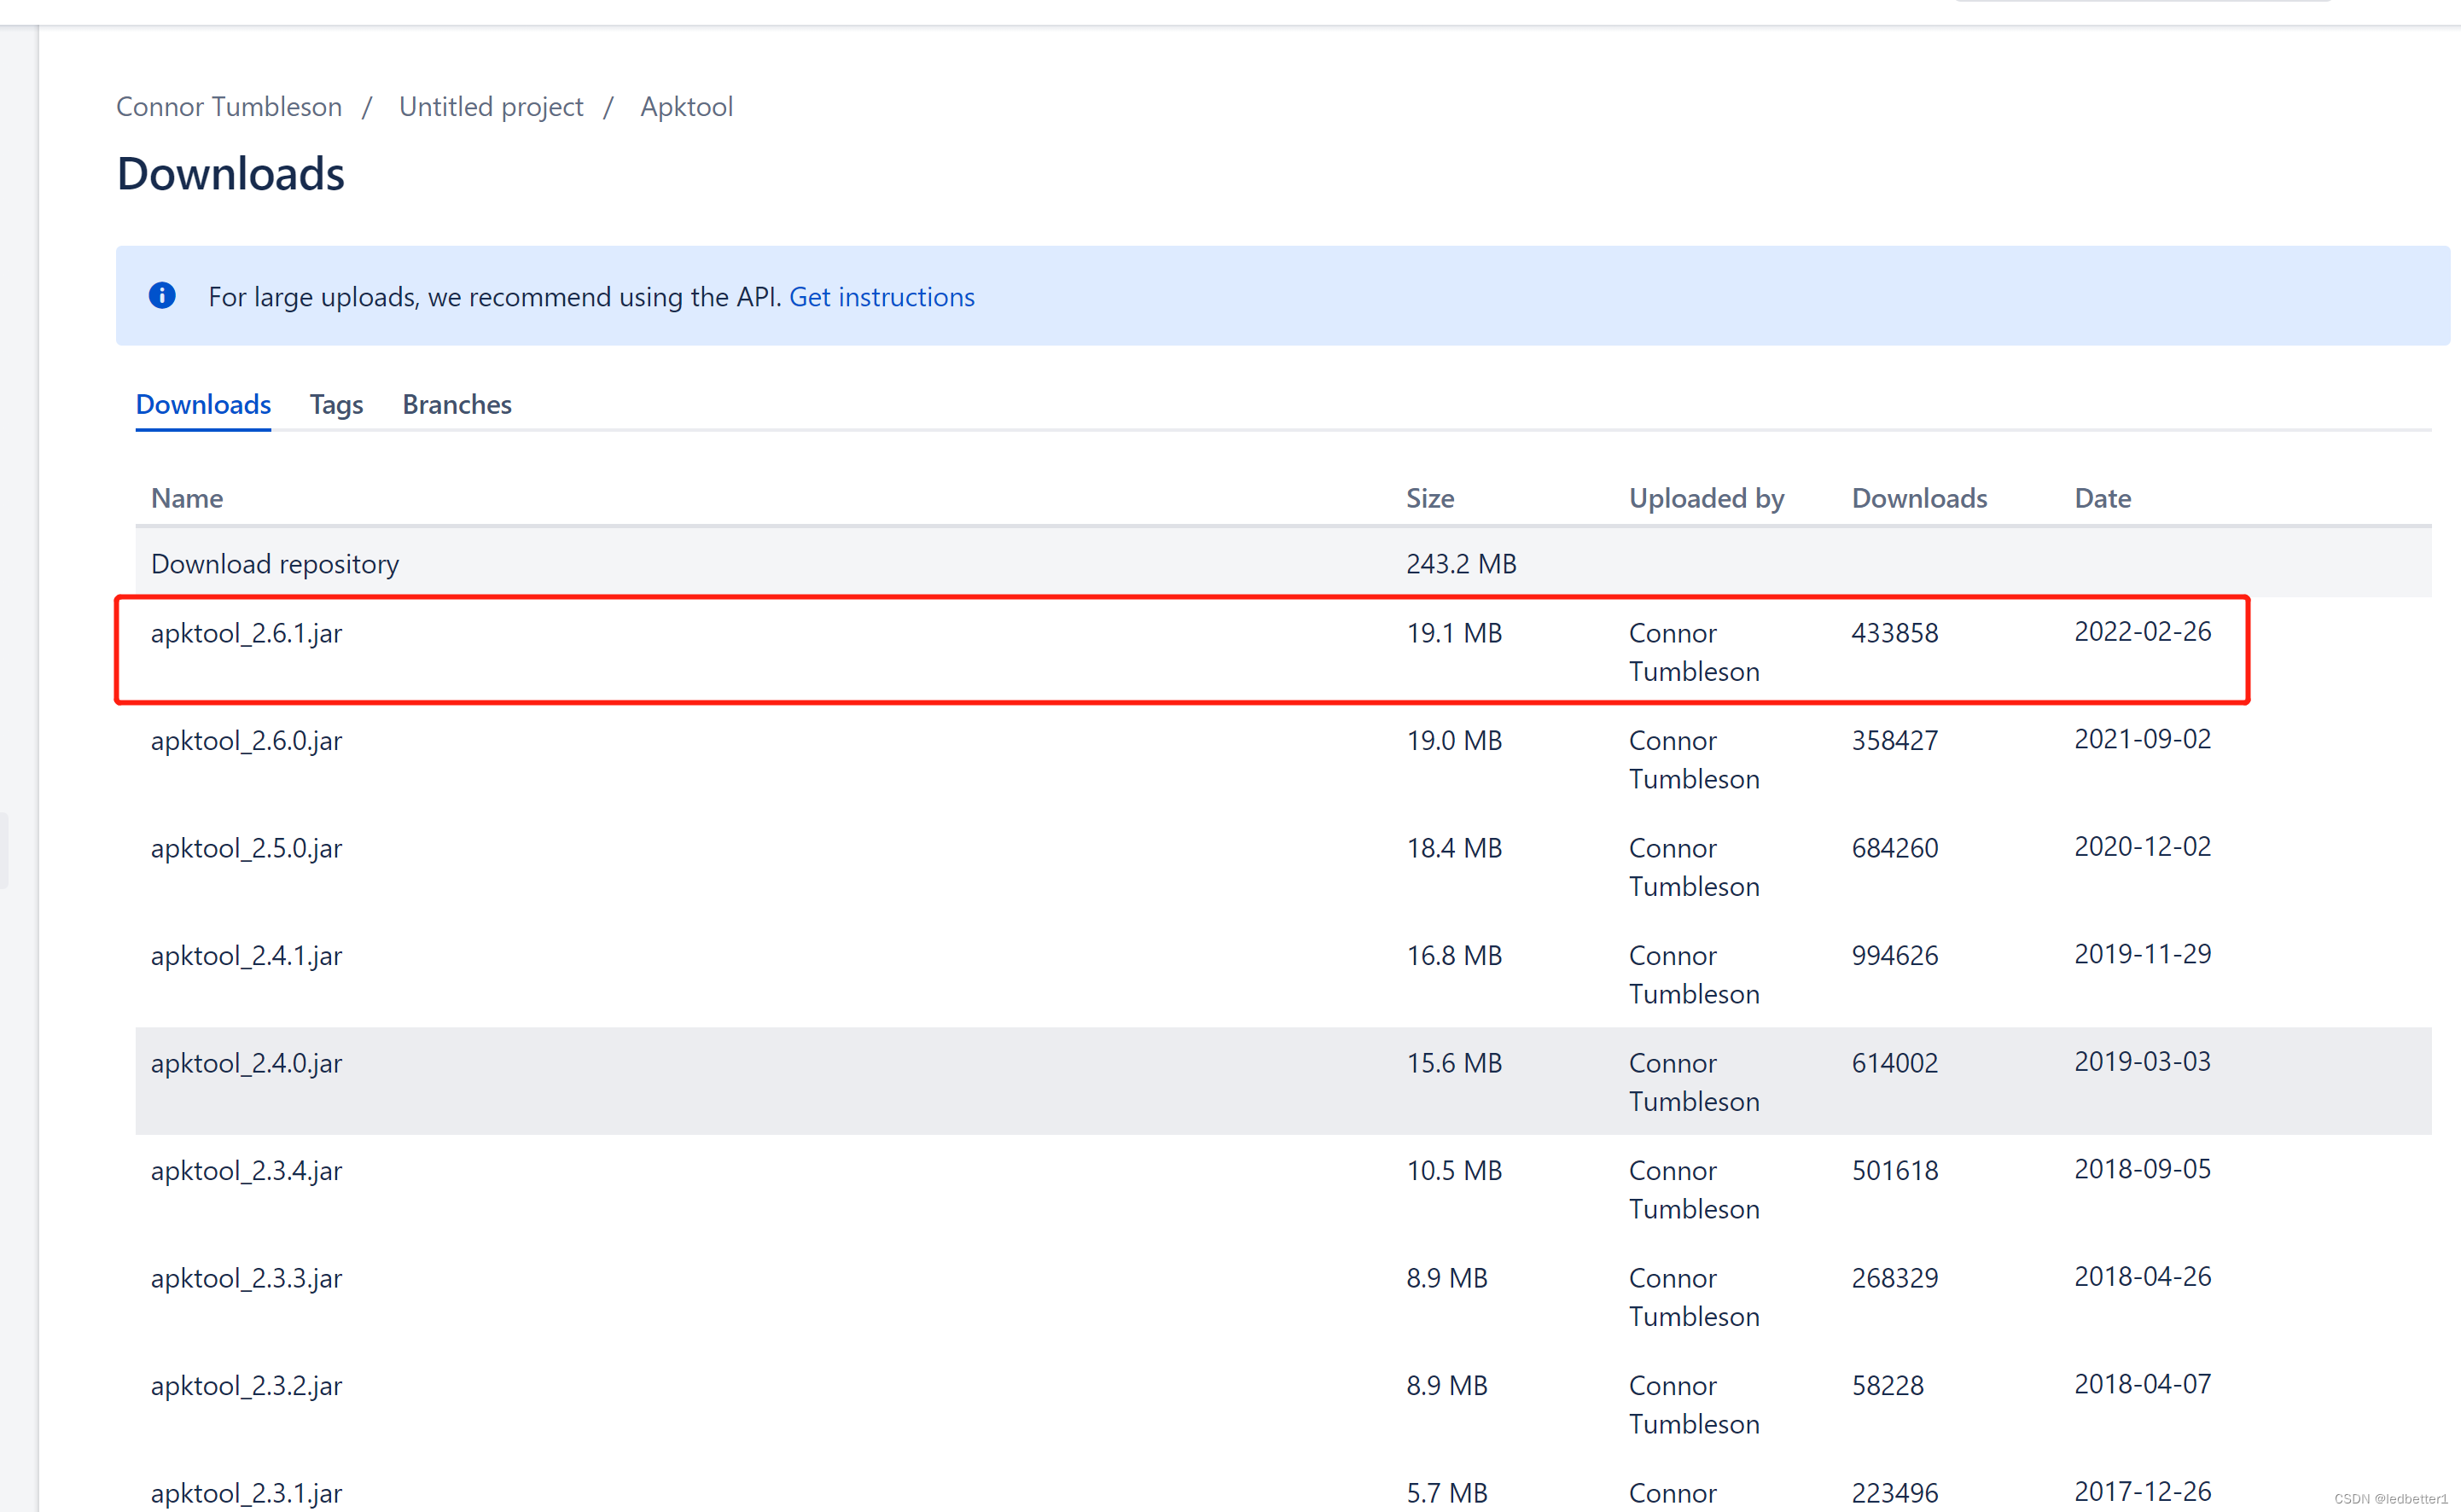Click the 268329 downloads count
The image size is (2461, 1512).
[x=1894, y=1278]
